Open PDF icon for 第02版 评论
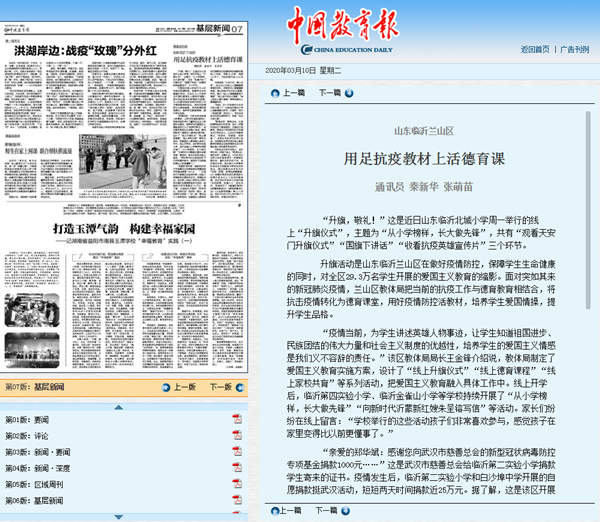Image resolution: width=600 pixels, height=522 pixels. pyautogui.click(x=237, y=435)
